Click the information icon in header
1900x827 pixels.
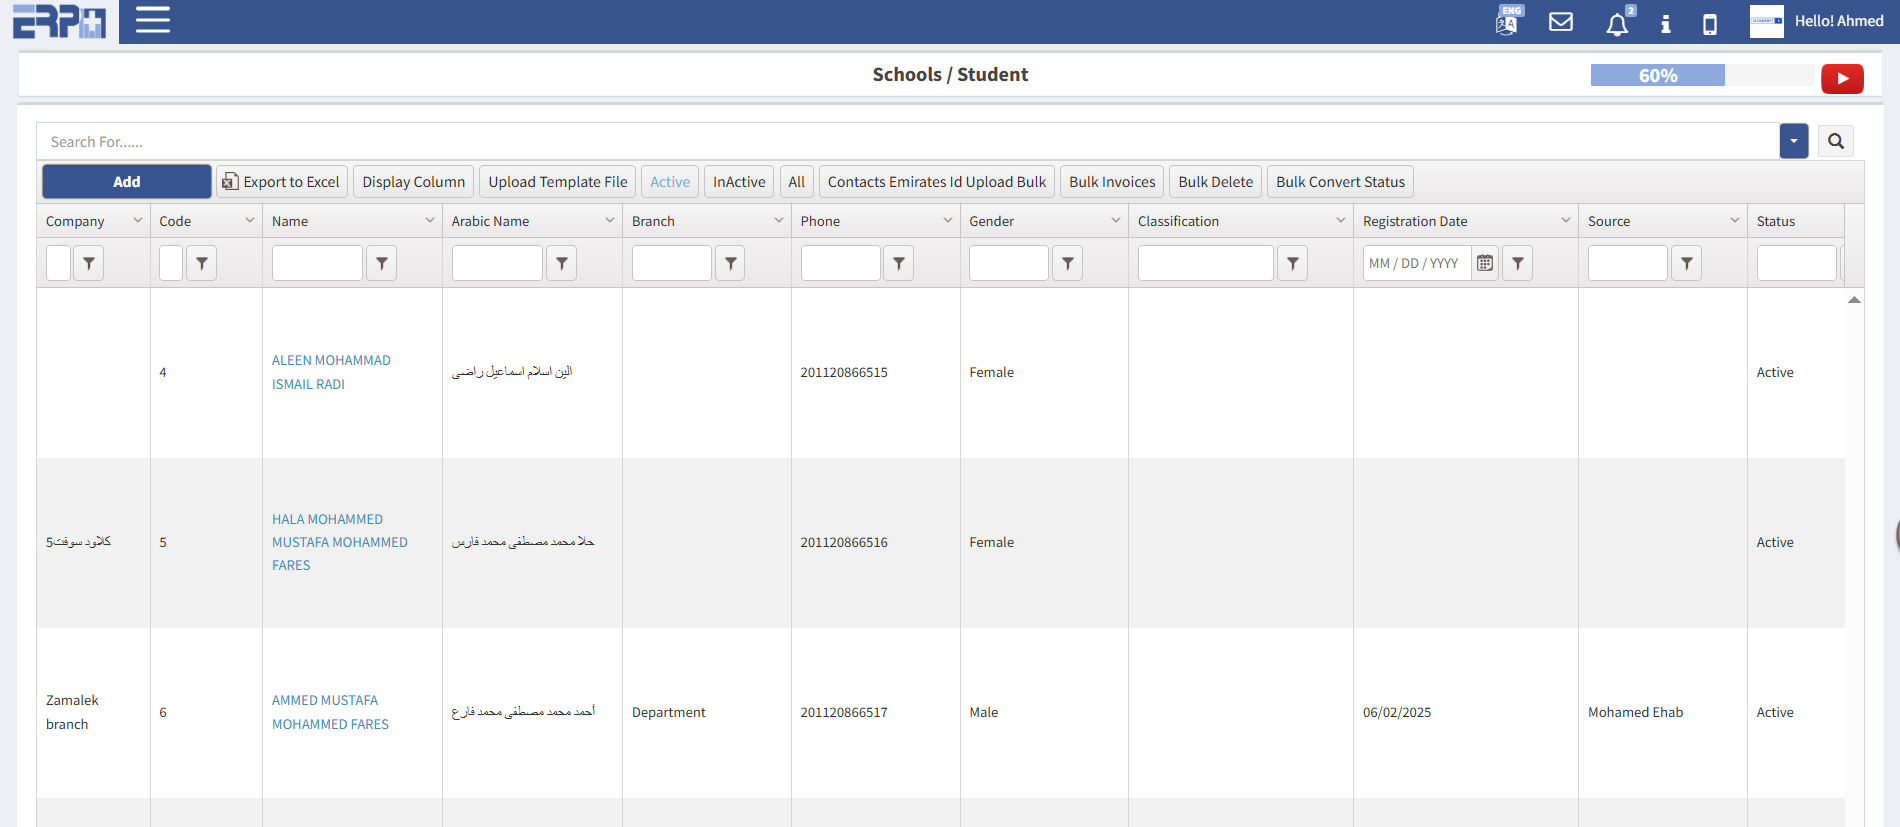pos(1665,23)
